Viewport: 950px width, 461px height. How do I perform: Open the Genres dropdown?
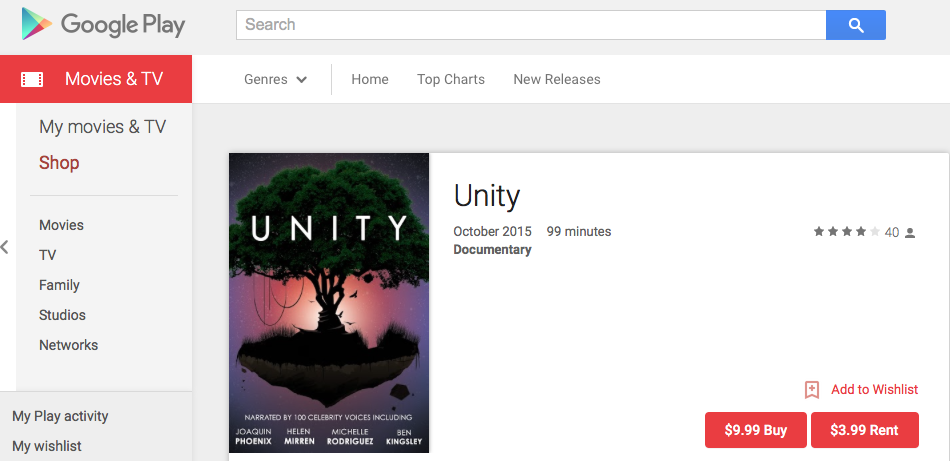point(276,79)
